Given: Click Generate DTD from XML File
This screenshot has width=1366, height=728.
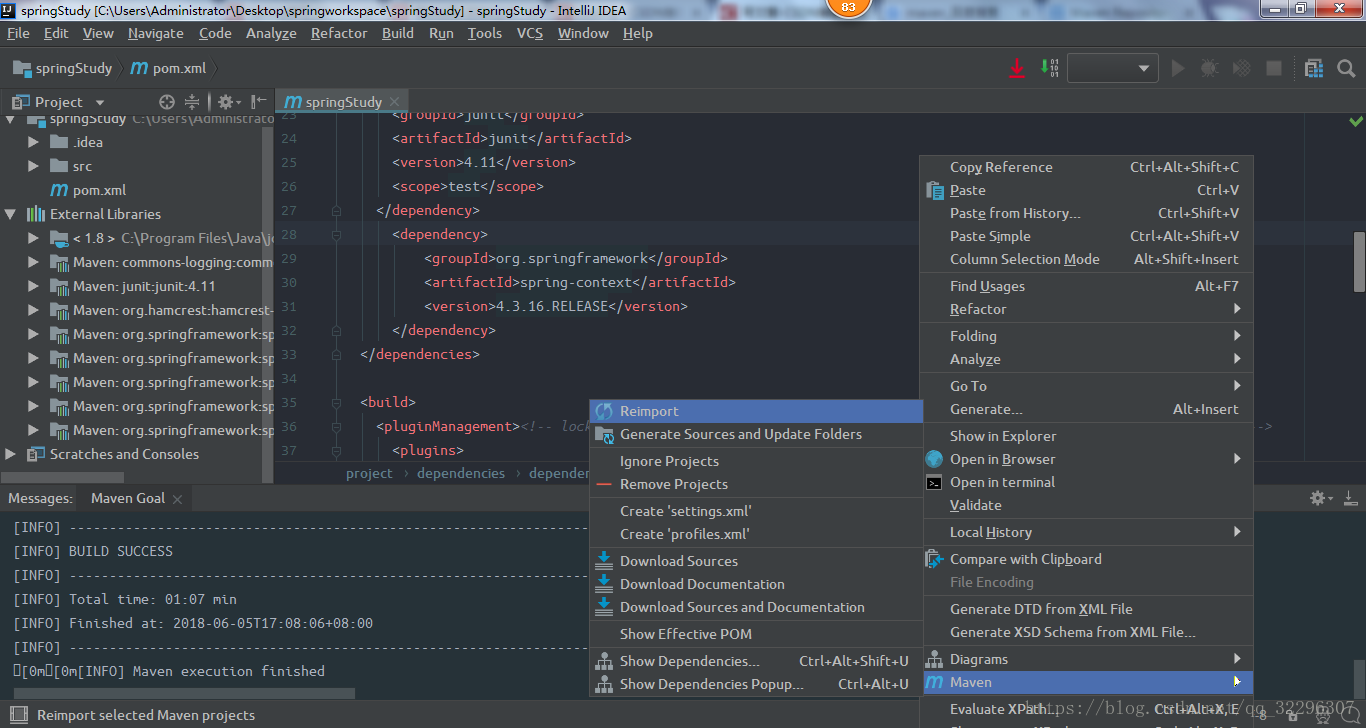Looking at the screenshot, I should [x=1086, y=609].
